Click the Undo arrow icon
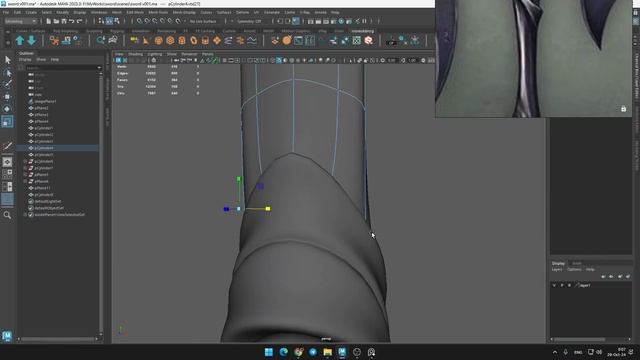 pyautogui.click(x=72, y=21)
